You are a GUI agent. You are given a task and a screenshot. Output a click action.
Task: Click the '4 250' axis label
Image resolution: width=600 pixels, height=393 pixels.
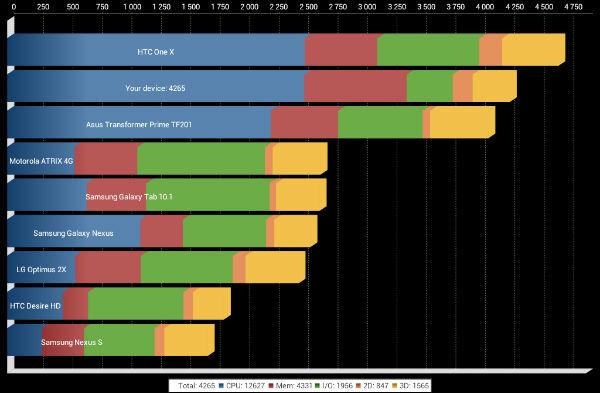pyautogui.click(x=514, y=7)
